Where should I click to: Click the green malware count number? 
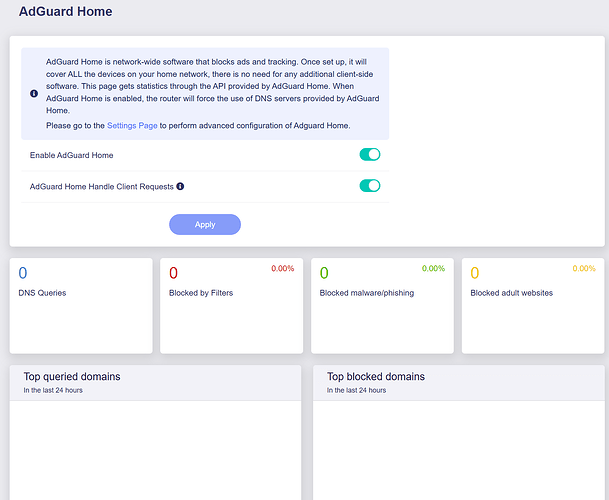pos(324,273)
